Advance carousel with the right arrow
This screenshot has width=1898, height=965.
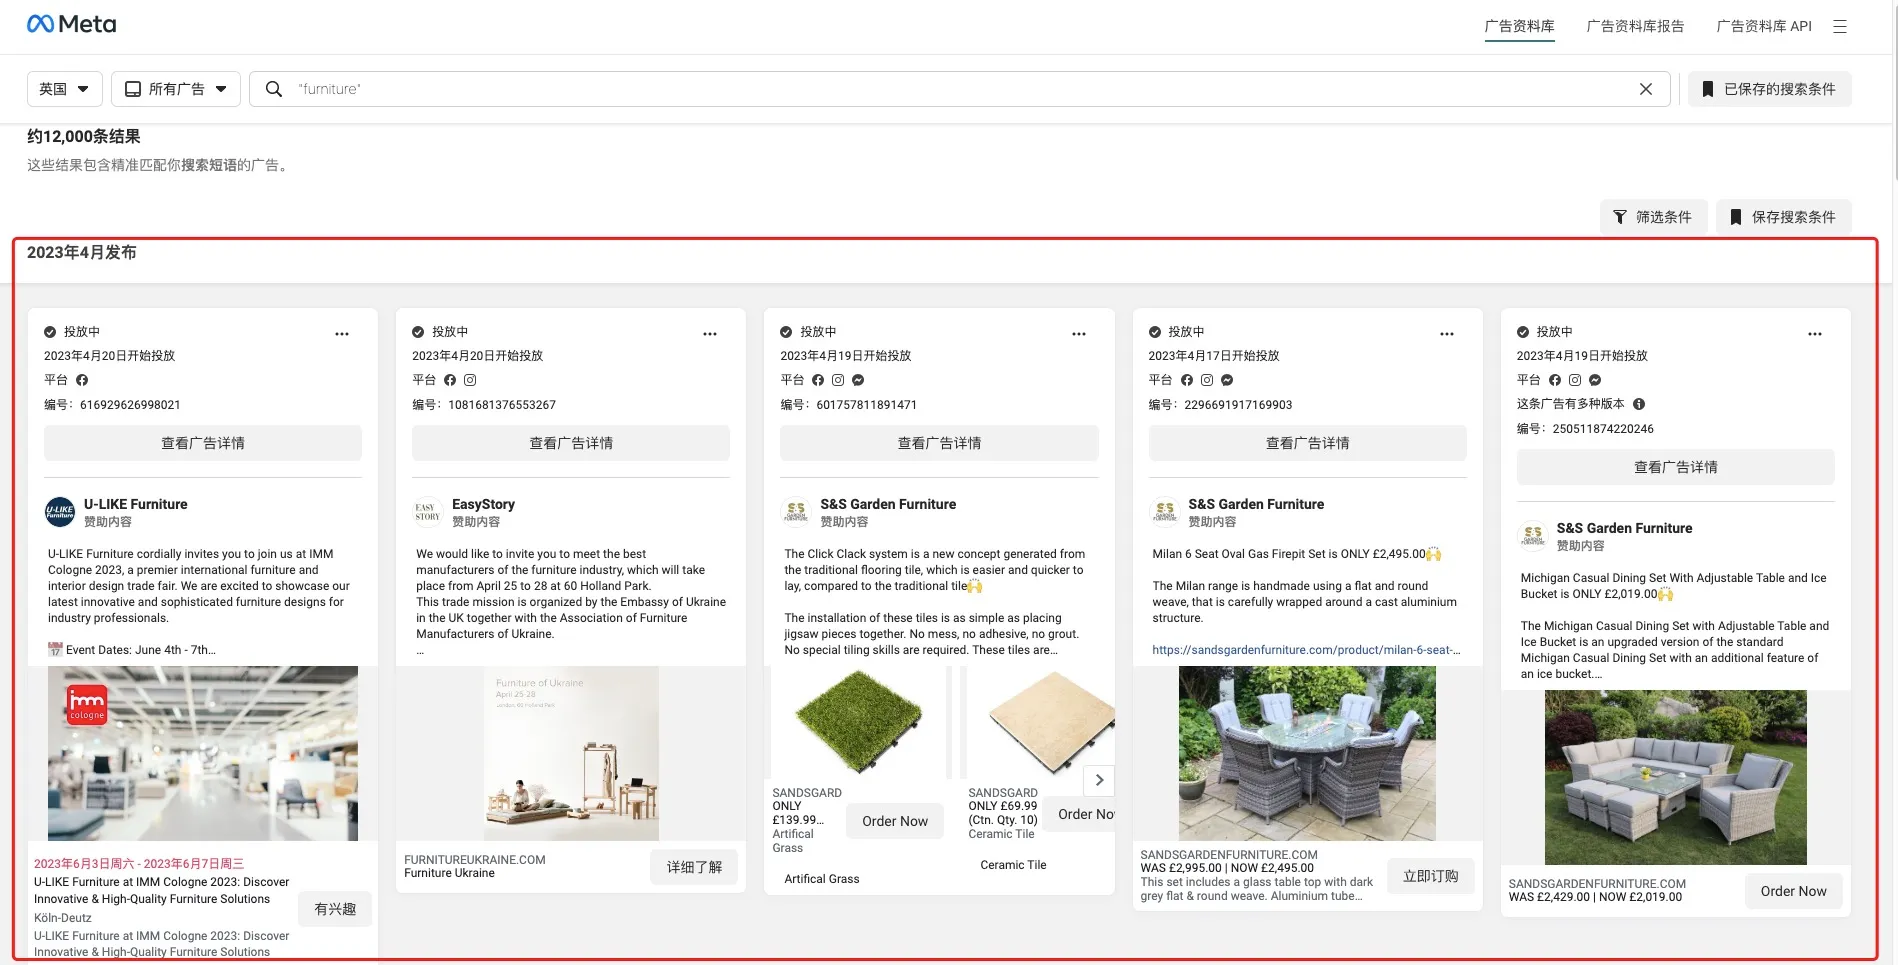tap(1099, 780)
